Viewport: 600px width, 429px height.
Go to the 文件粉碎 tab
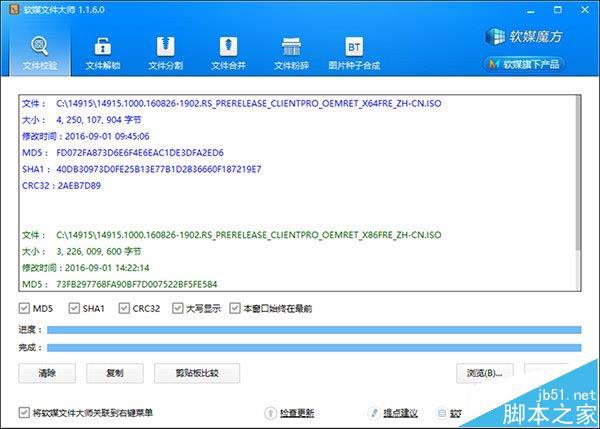[x=291, y=53]
